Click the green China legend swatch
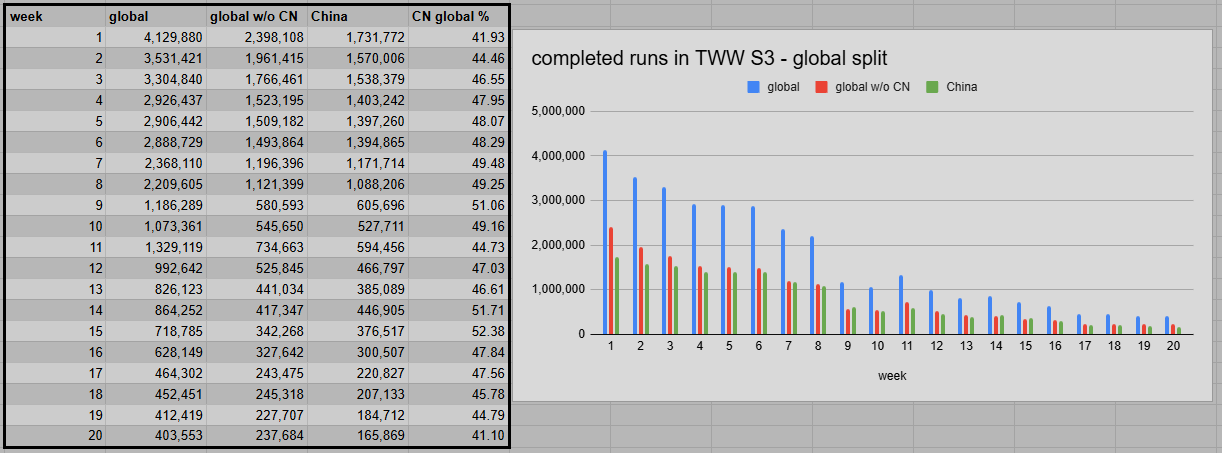The image size is (1222, 453). click(932, 87)
